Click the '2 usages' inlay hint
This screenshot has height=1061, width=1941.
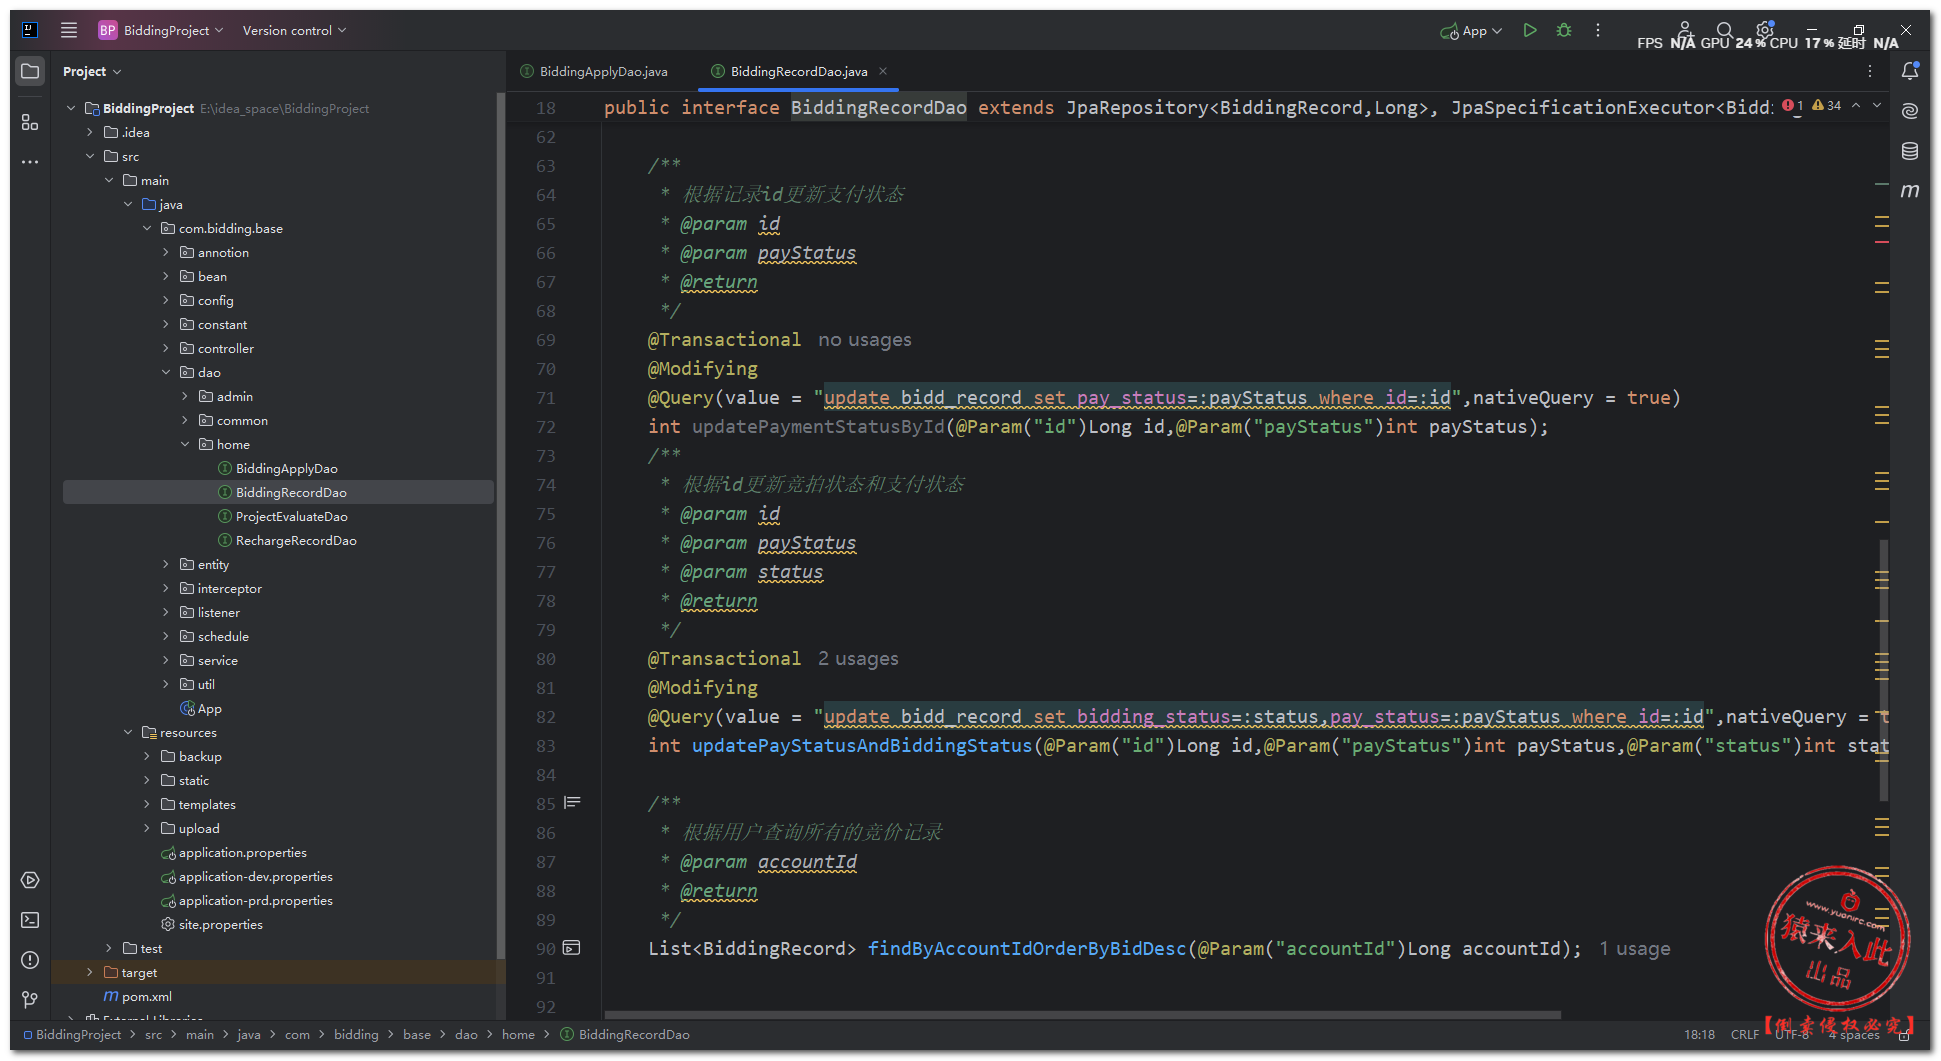858,659
